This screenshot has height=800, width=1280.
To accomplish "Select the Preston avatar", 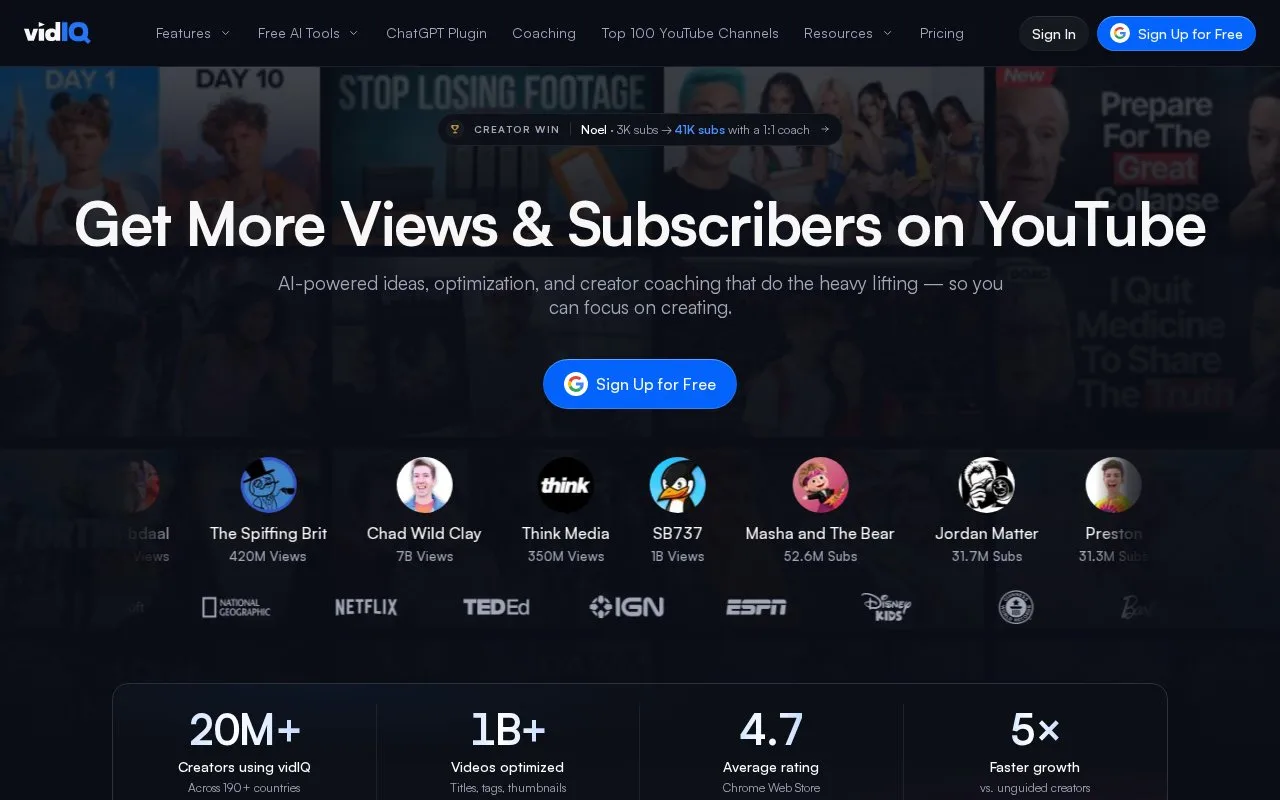I will [1114, 485].
